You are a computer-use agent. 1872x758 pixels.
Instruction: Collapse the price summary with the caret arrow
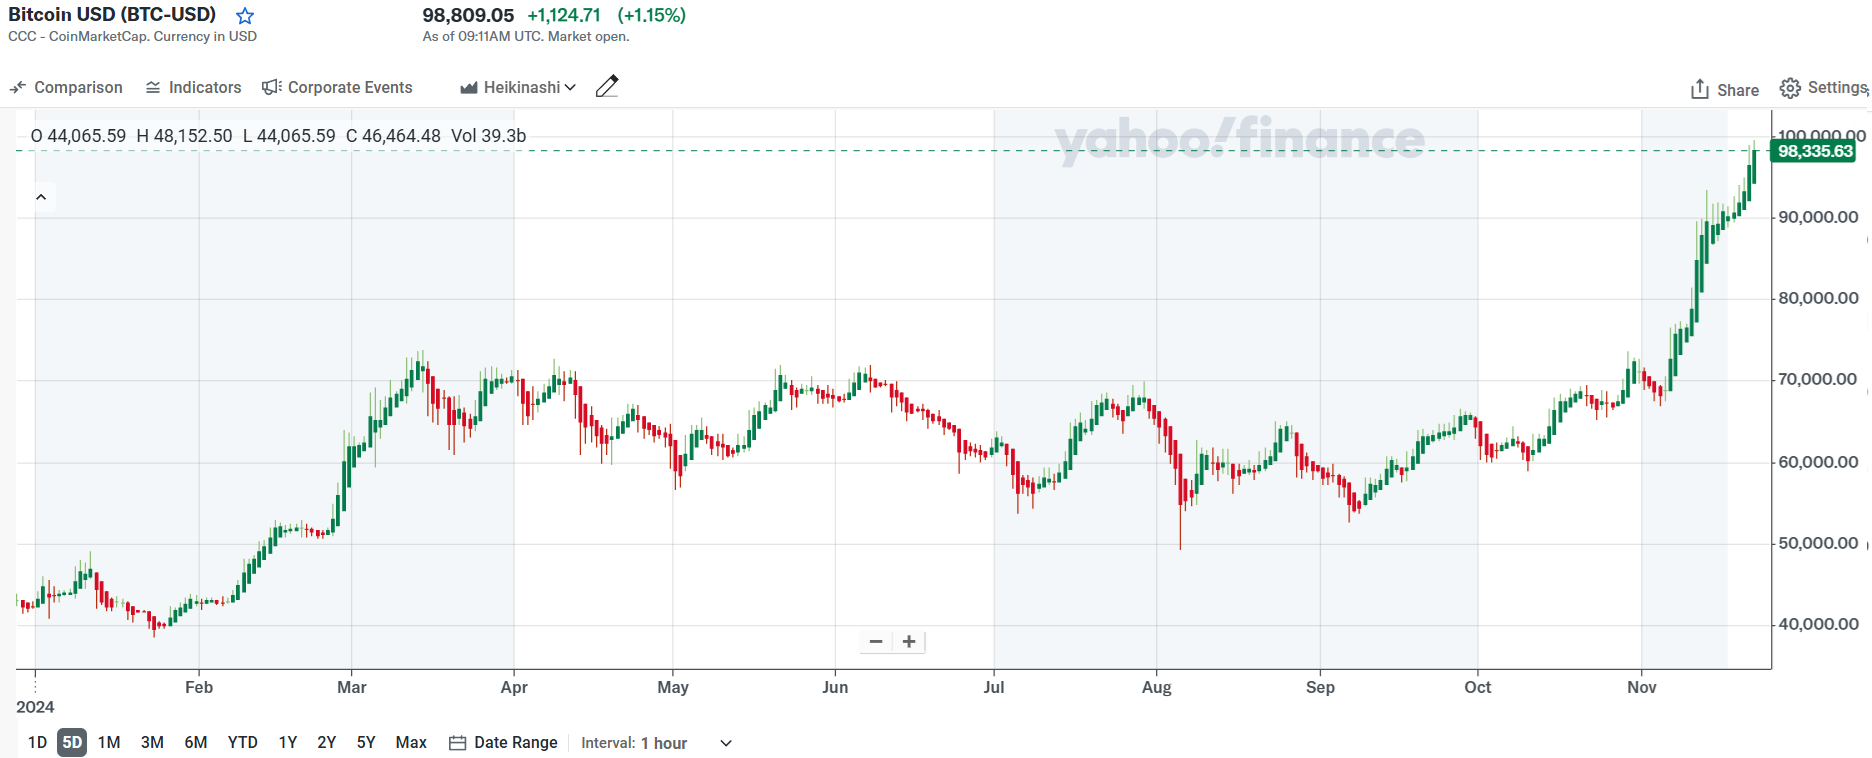[x=41, y=196]
